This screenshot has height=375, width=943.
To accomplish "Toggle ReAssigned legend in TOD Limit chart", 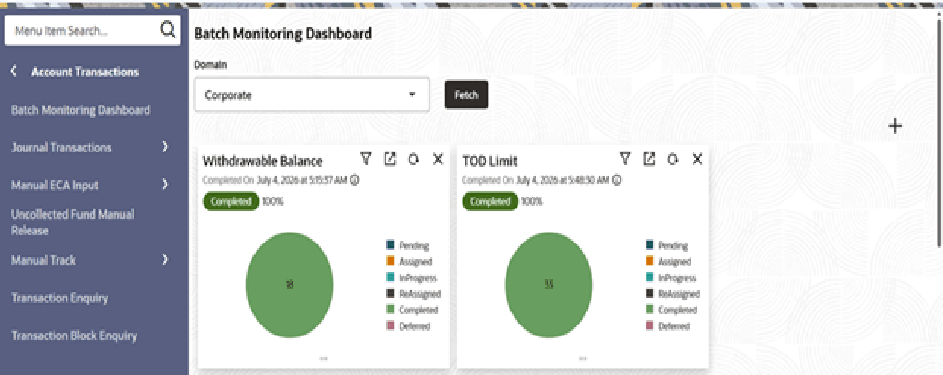I will click(672, 294).
